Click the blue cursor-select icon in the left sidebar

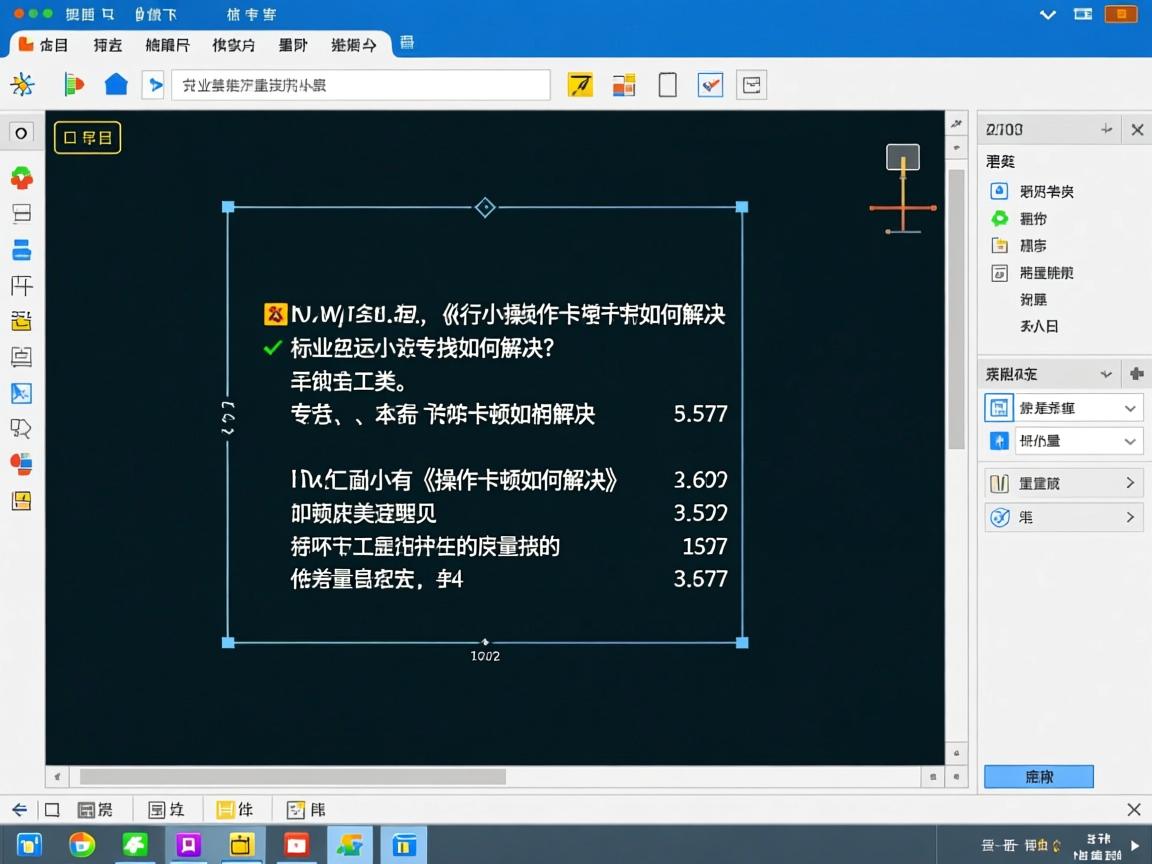coord(22,393)
